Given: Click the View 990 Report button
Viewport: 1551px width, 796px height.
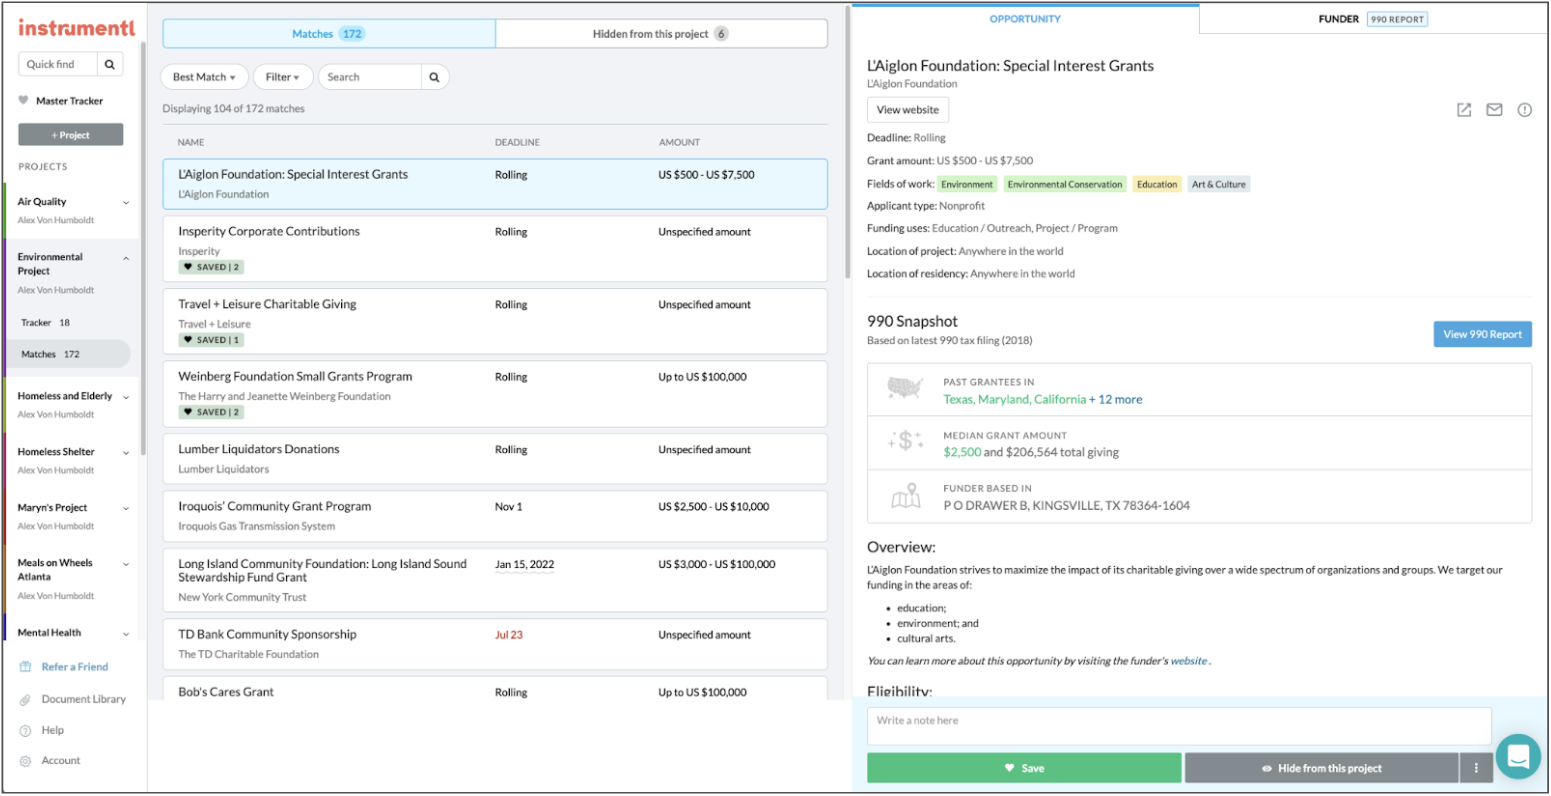Looking at the screenshot, I should tap(1481, 334).
